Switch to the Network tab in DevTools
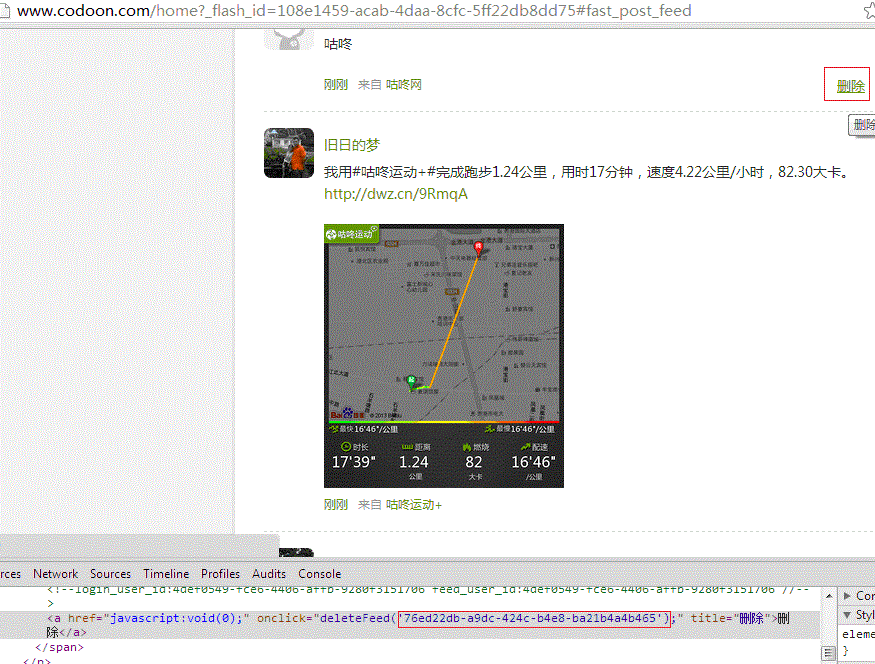This screenshot has width=875, height=664. coord(55,574)
